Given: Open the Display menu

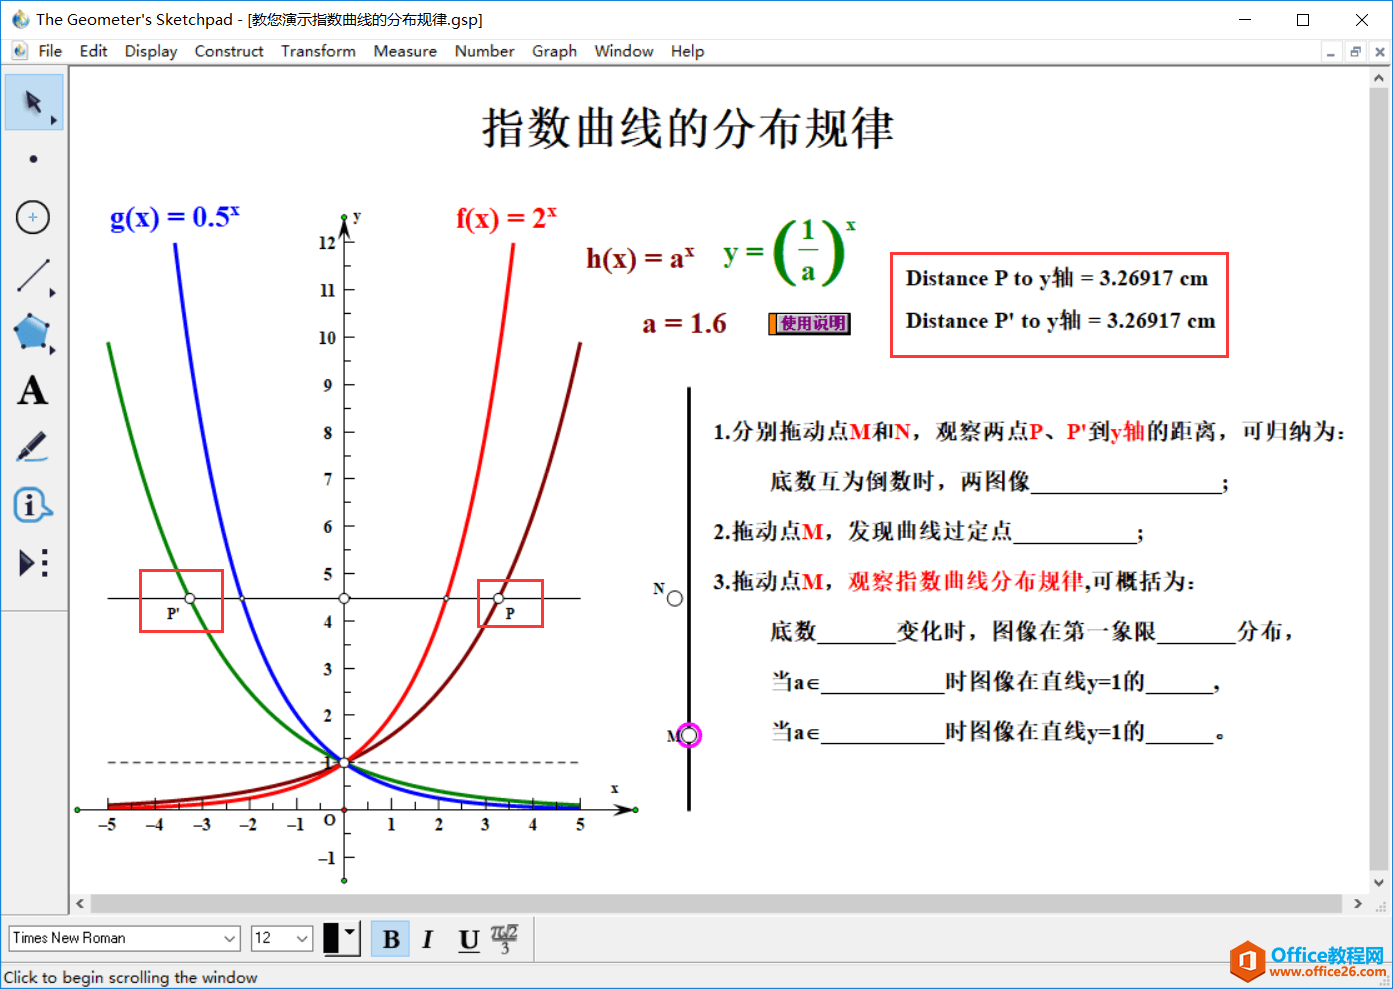Looking at the screenshot, I should pos(151,51).
